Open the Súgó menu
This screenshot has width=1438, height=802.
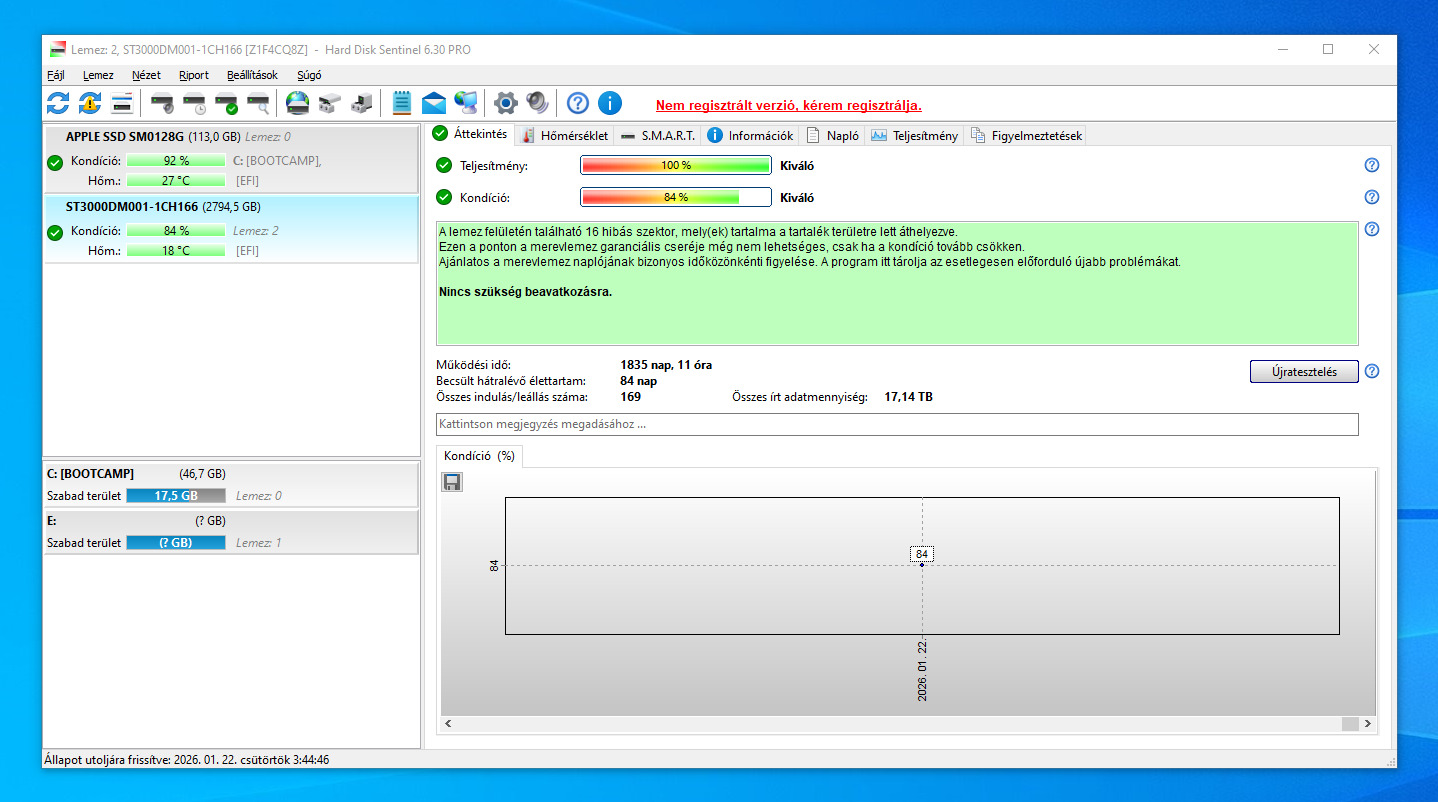[x=309, y=75]
